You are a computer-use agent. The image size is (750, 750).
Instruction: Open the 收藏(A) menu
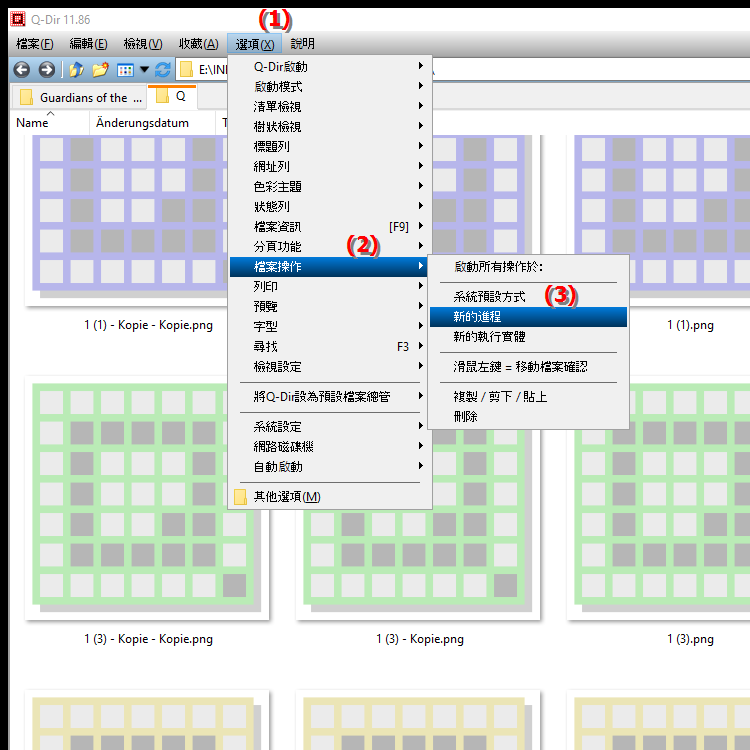click(x=199, y=44)
